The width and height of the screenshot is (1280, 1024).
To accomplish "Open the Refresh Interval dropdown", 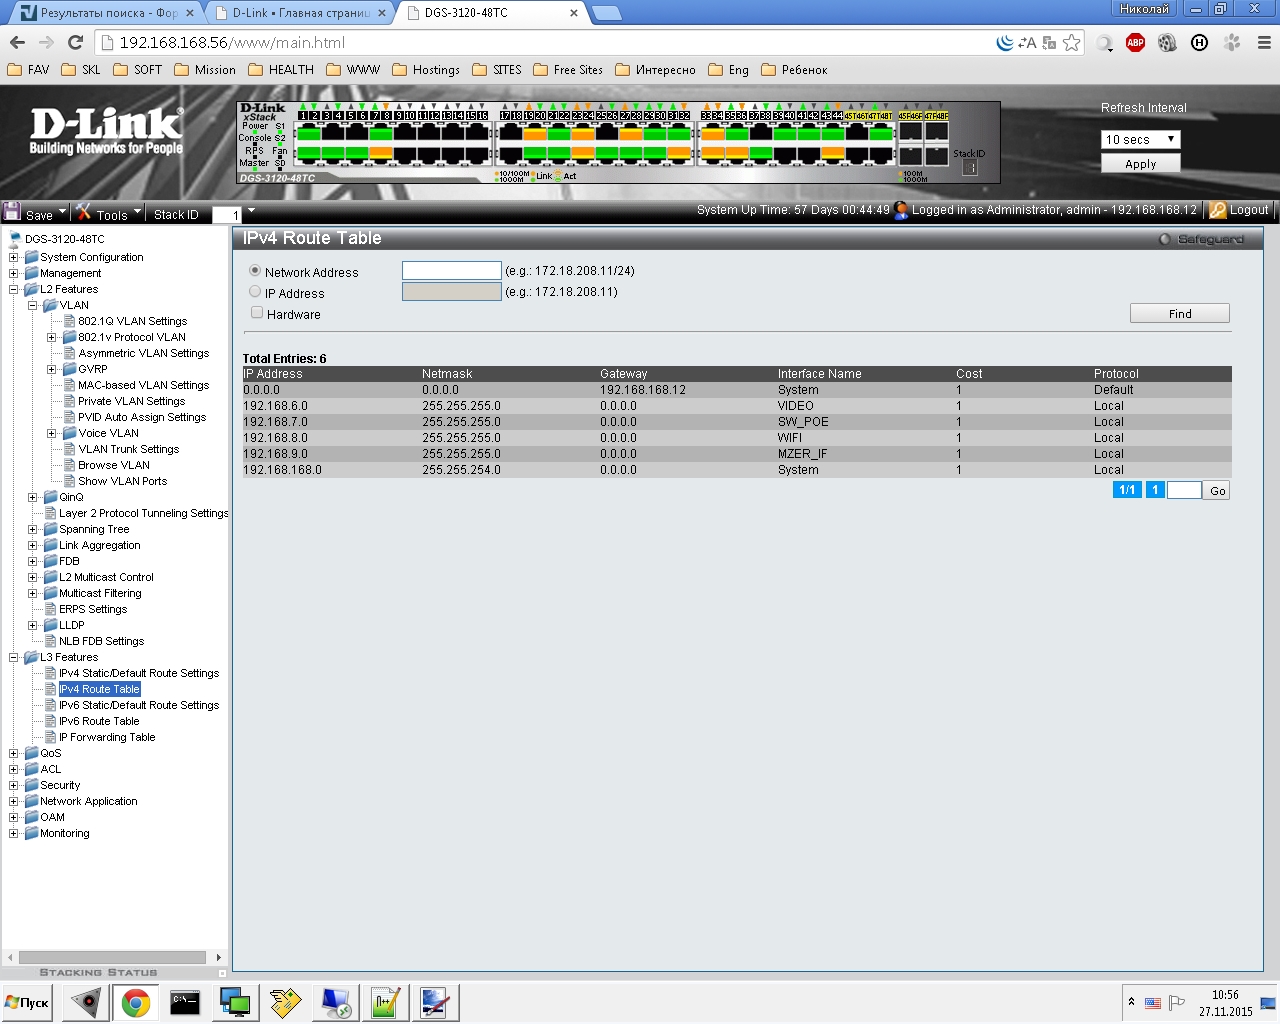I will pyautogui.click(x=1140, y=139).
